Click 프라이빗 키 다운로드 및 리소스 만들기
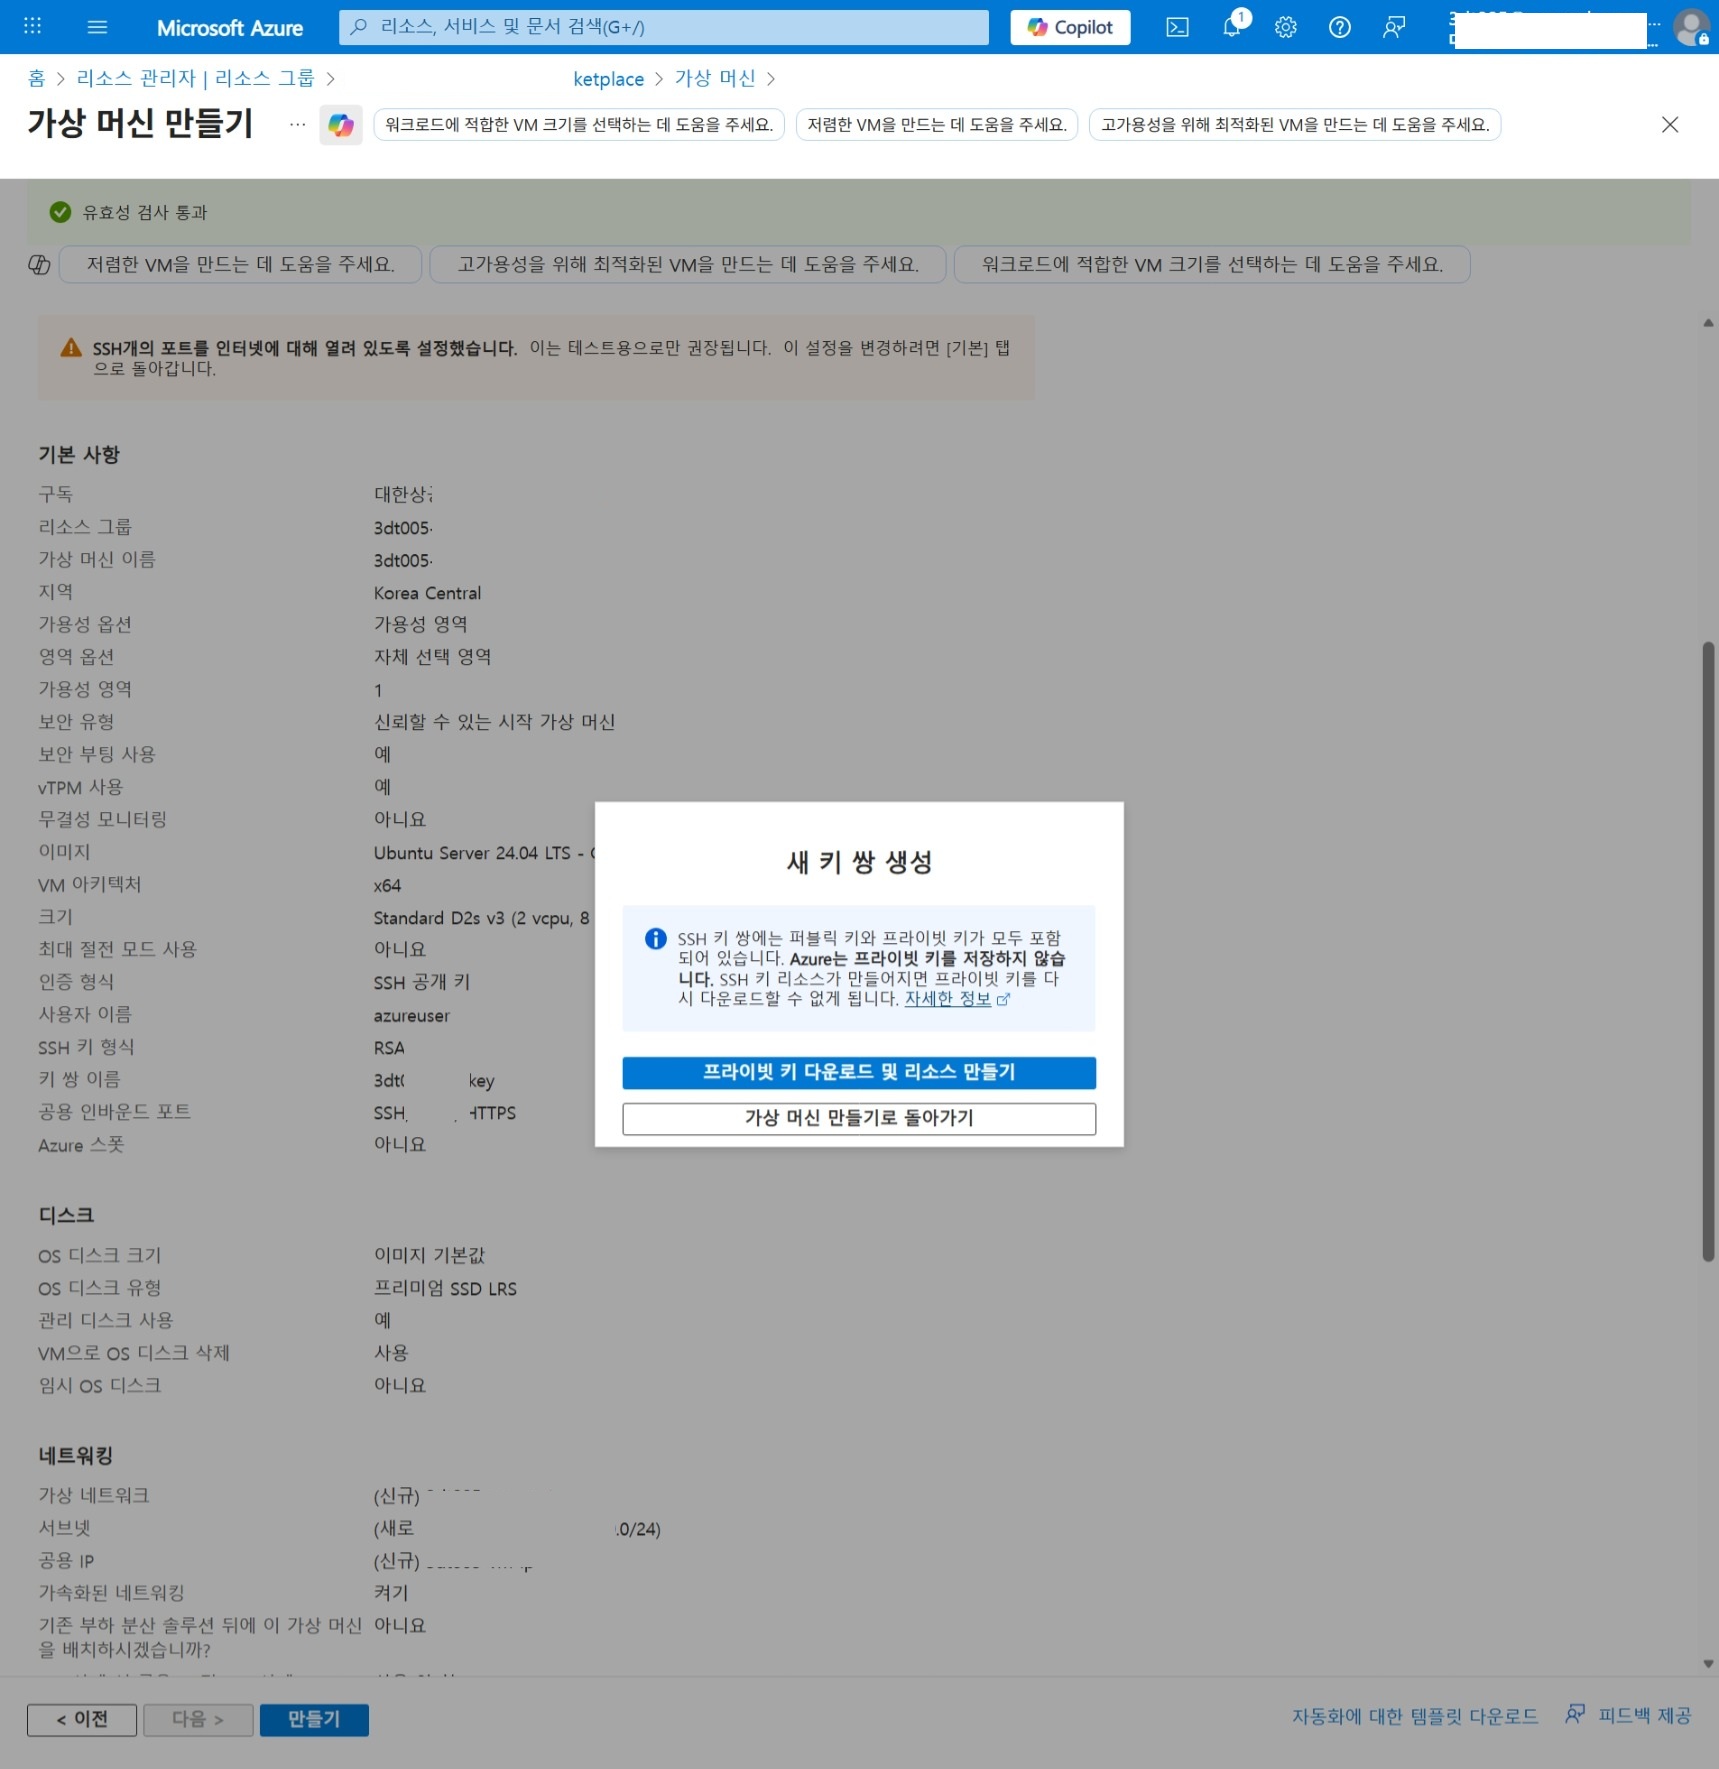Viewport: 1719px width, 1769px height. point(858,1072)
